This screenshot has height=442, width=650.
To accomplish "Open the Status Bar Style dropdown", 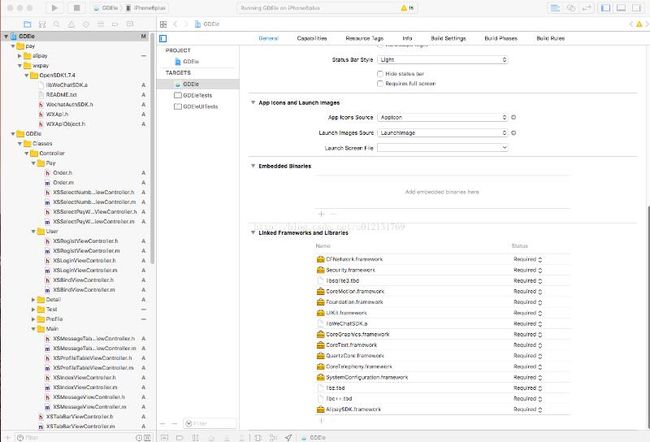I will (x=442, y=60).
